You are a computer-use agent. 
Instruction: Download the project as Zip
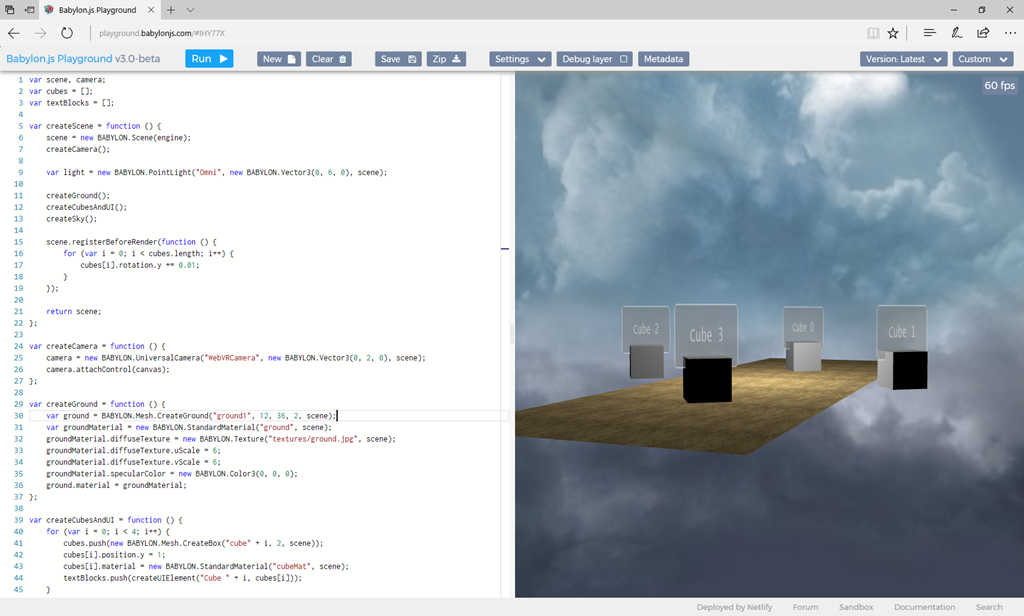[446, 59]
